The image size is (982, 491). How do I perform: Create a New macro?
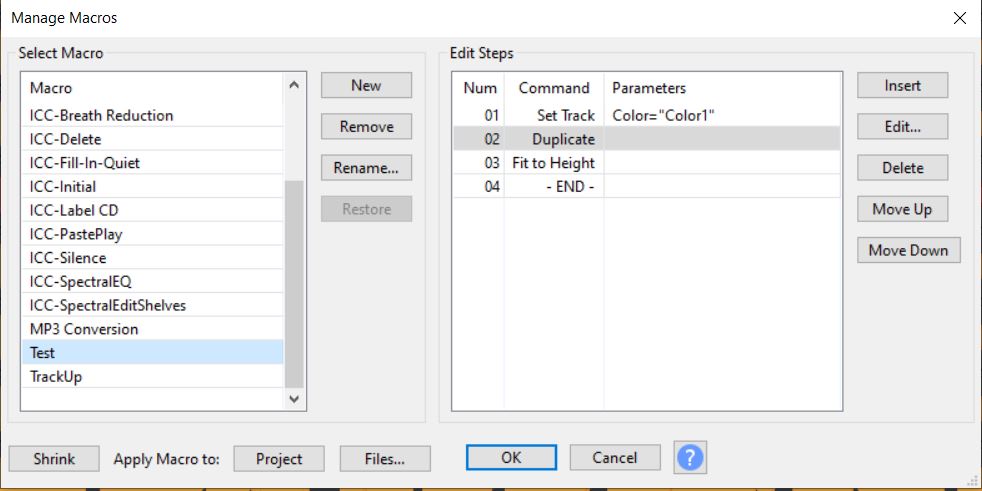[x=366, y=86]
